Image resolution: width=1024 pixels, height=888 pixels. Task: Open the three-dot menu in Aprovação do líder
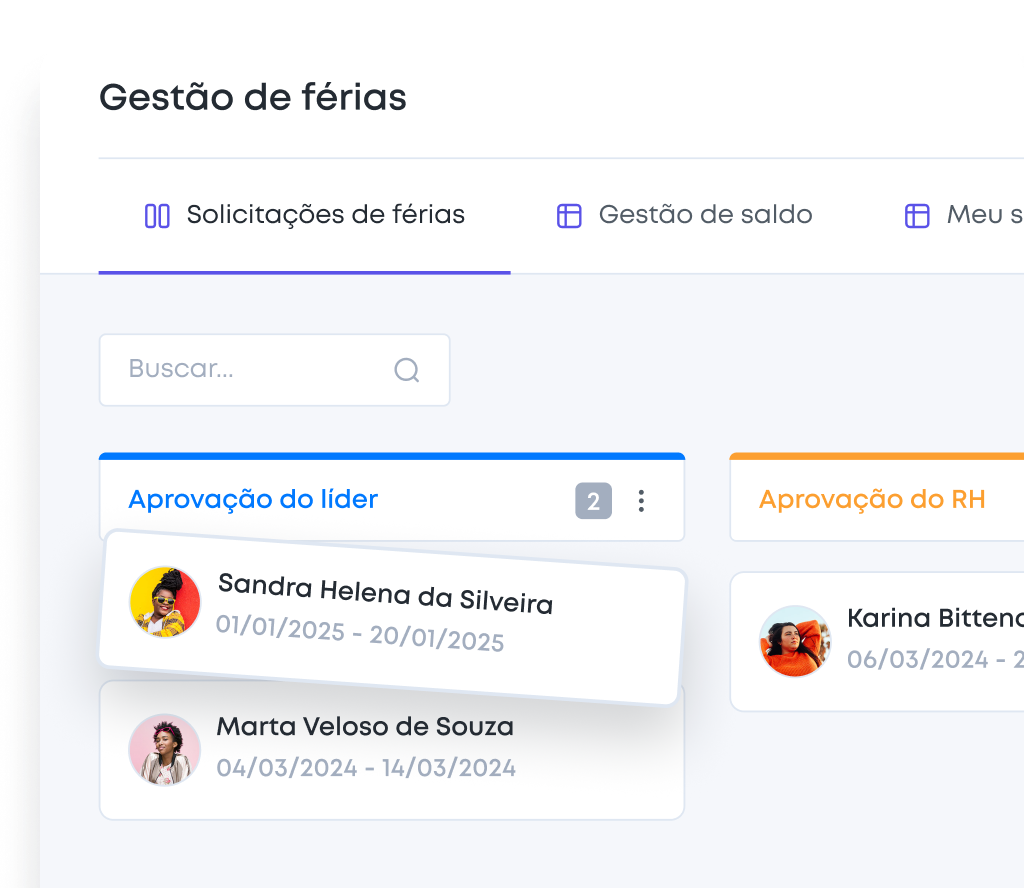pyautogui.click(x=641, y=501)
